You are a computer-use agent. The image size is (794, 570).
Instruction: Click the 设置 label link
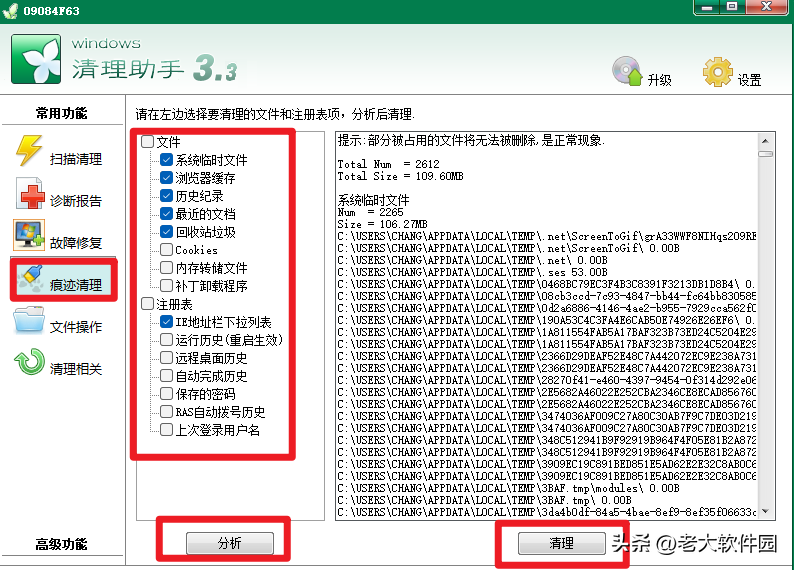[749, 80]
